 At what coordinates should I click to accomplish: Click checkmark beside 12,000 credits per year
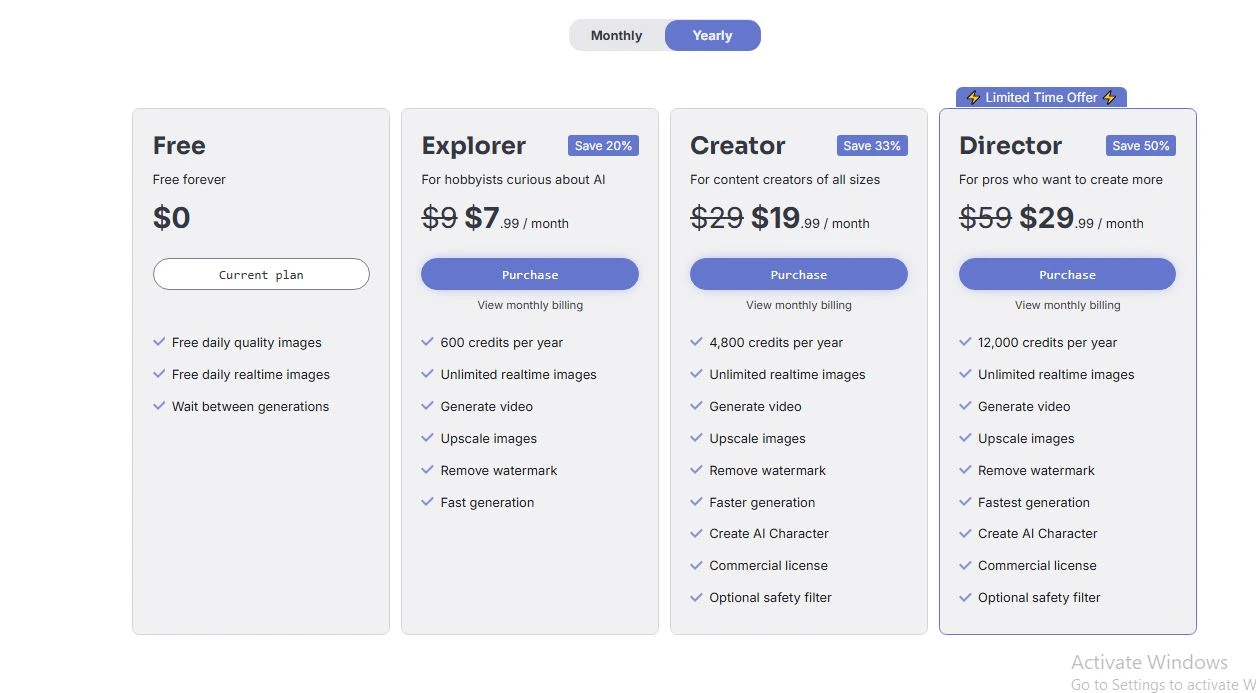[965, 342]
